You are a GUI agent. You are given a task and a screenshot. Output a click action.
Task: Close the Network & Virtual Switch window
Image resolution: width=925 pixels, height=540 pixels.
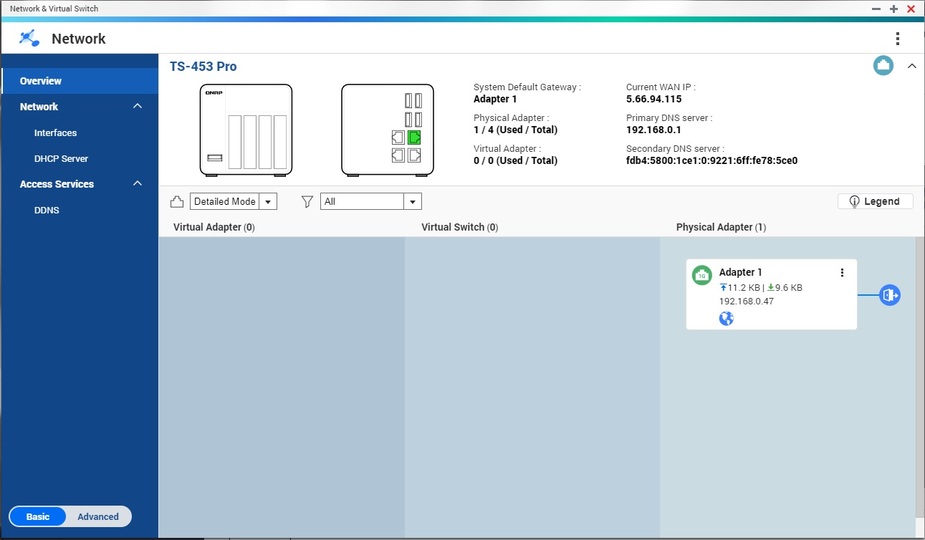[x=911, y=8]
